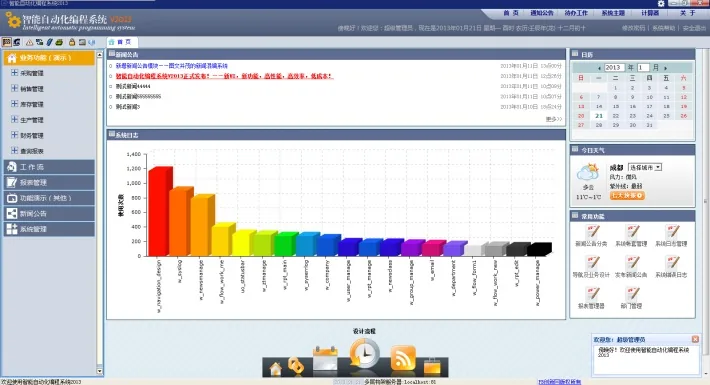
Task: Open the 工作流 sidebar section
Action: tap(49, 167)
